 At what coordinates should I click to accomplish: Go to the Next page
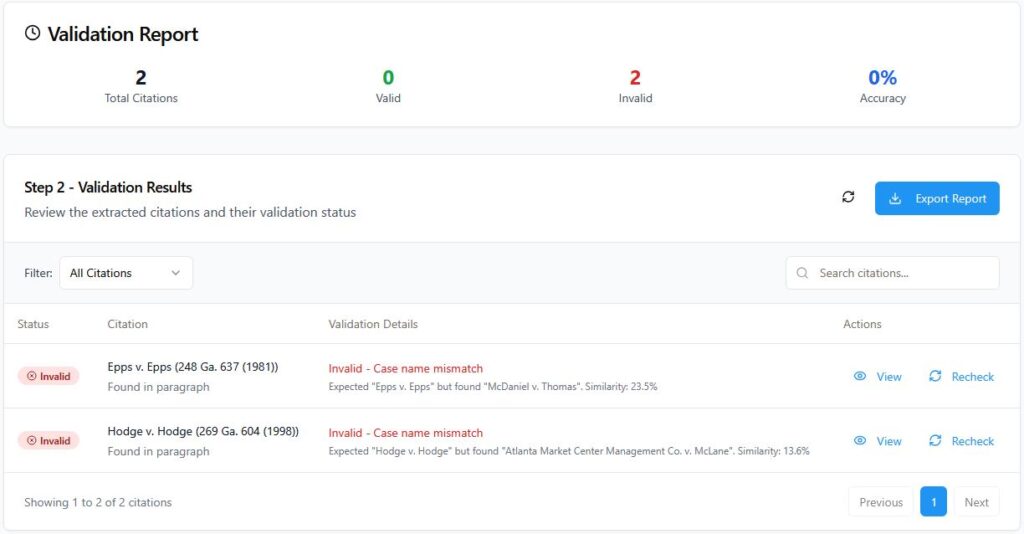pyautogui.click(x=976, y=502)
